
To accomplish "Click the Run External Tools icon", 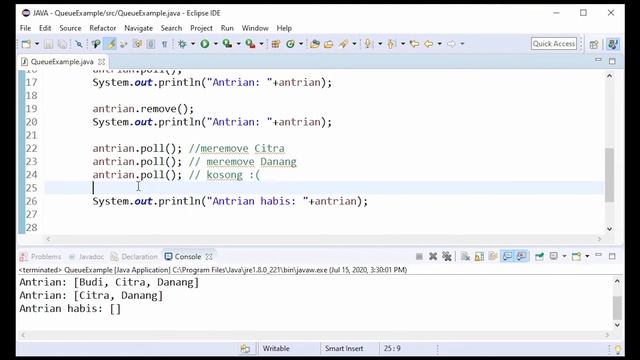I will point(250,44).
